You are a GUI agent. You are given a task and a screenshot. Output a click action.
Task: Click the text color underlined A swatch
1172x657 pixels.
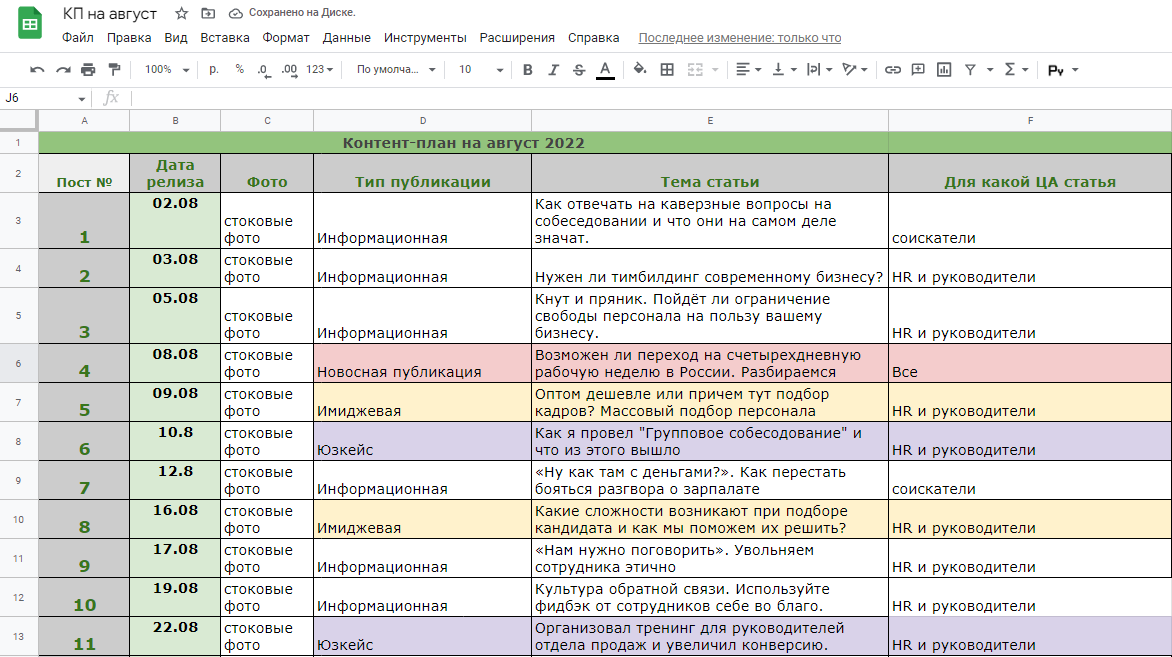(x=605, y=70)
